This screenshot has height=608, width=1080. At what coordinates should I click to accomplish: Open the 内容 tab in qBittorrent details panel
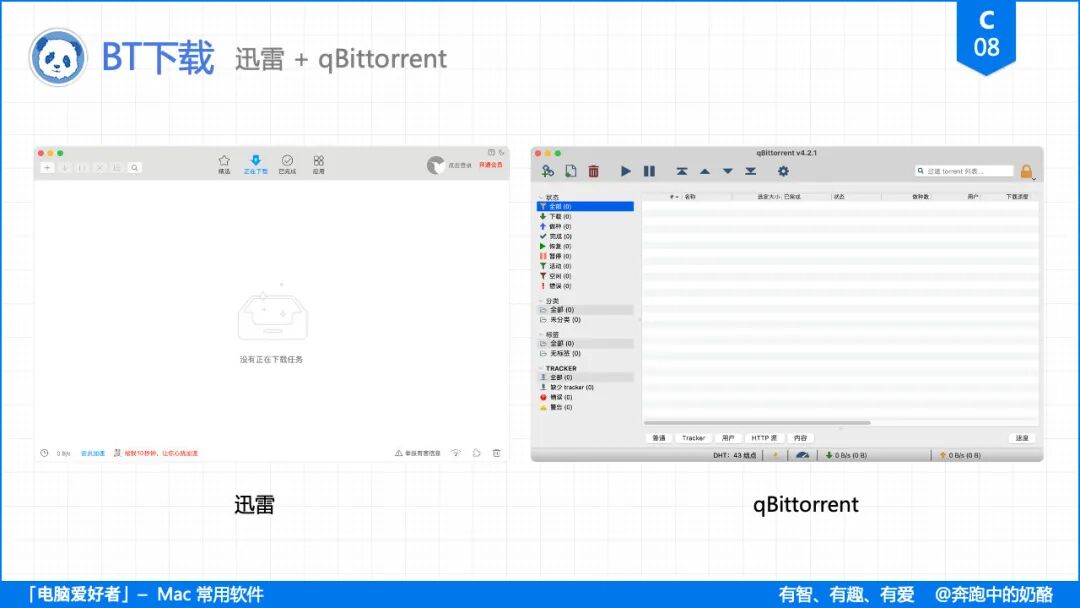[x=800, y=438]
